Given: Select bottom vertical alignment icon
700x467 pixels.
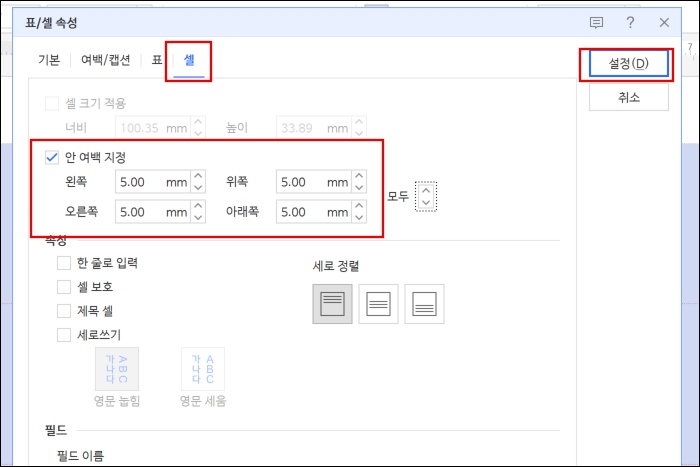Looking at the screenshot, I should tap(424, 304).
